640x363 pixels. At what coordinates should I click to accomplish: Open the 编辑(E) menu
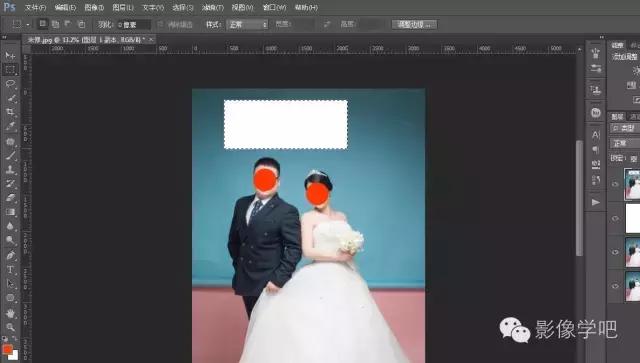tap(65, 7)
